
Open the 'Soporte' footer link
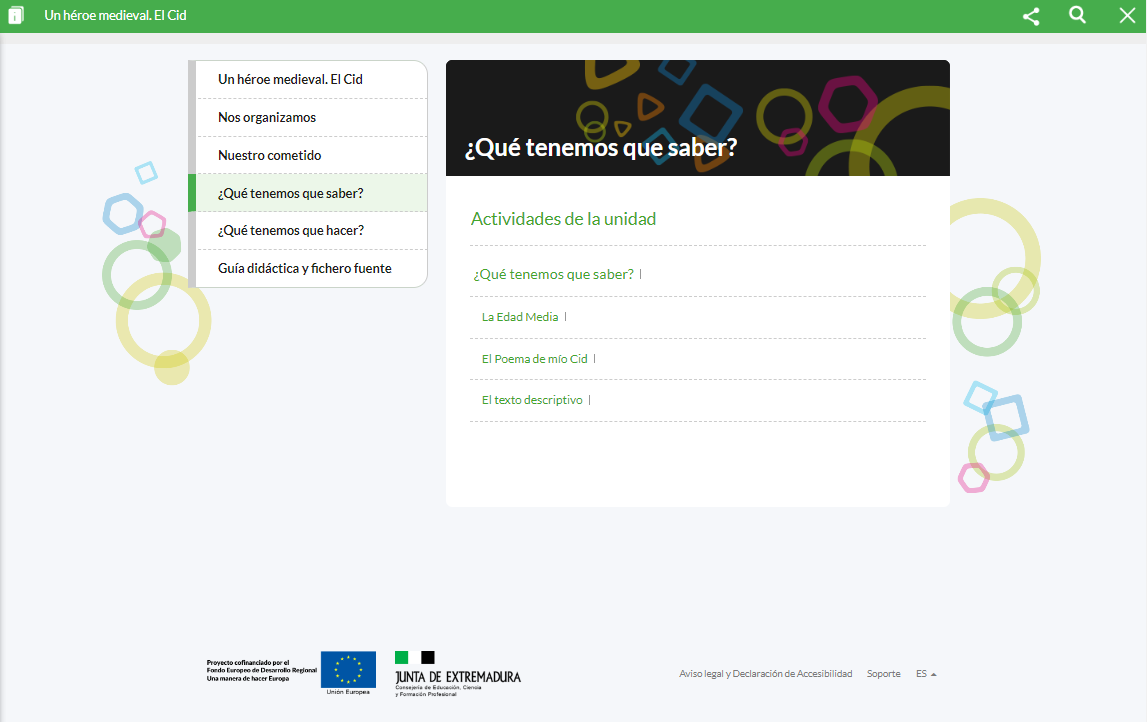[x=884, y=674]
